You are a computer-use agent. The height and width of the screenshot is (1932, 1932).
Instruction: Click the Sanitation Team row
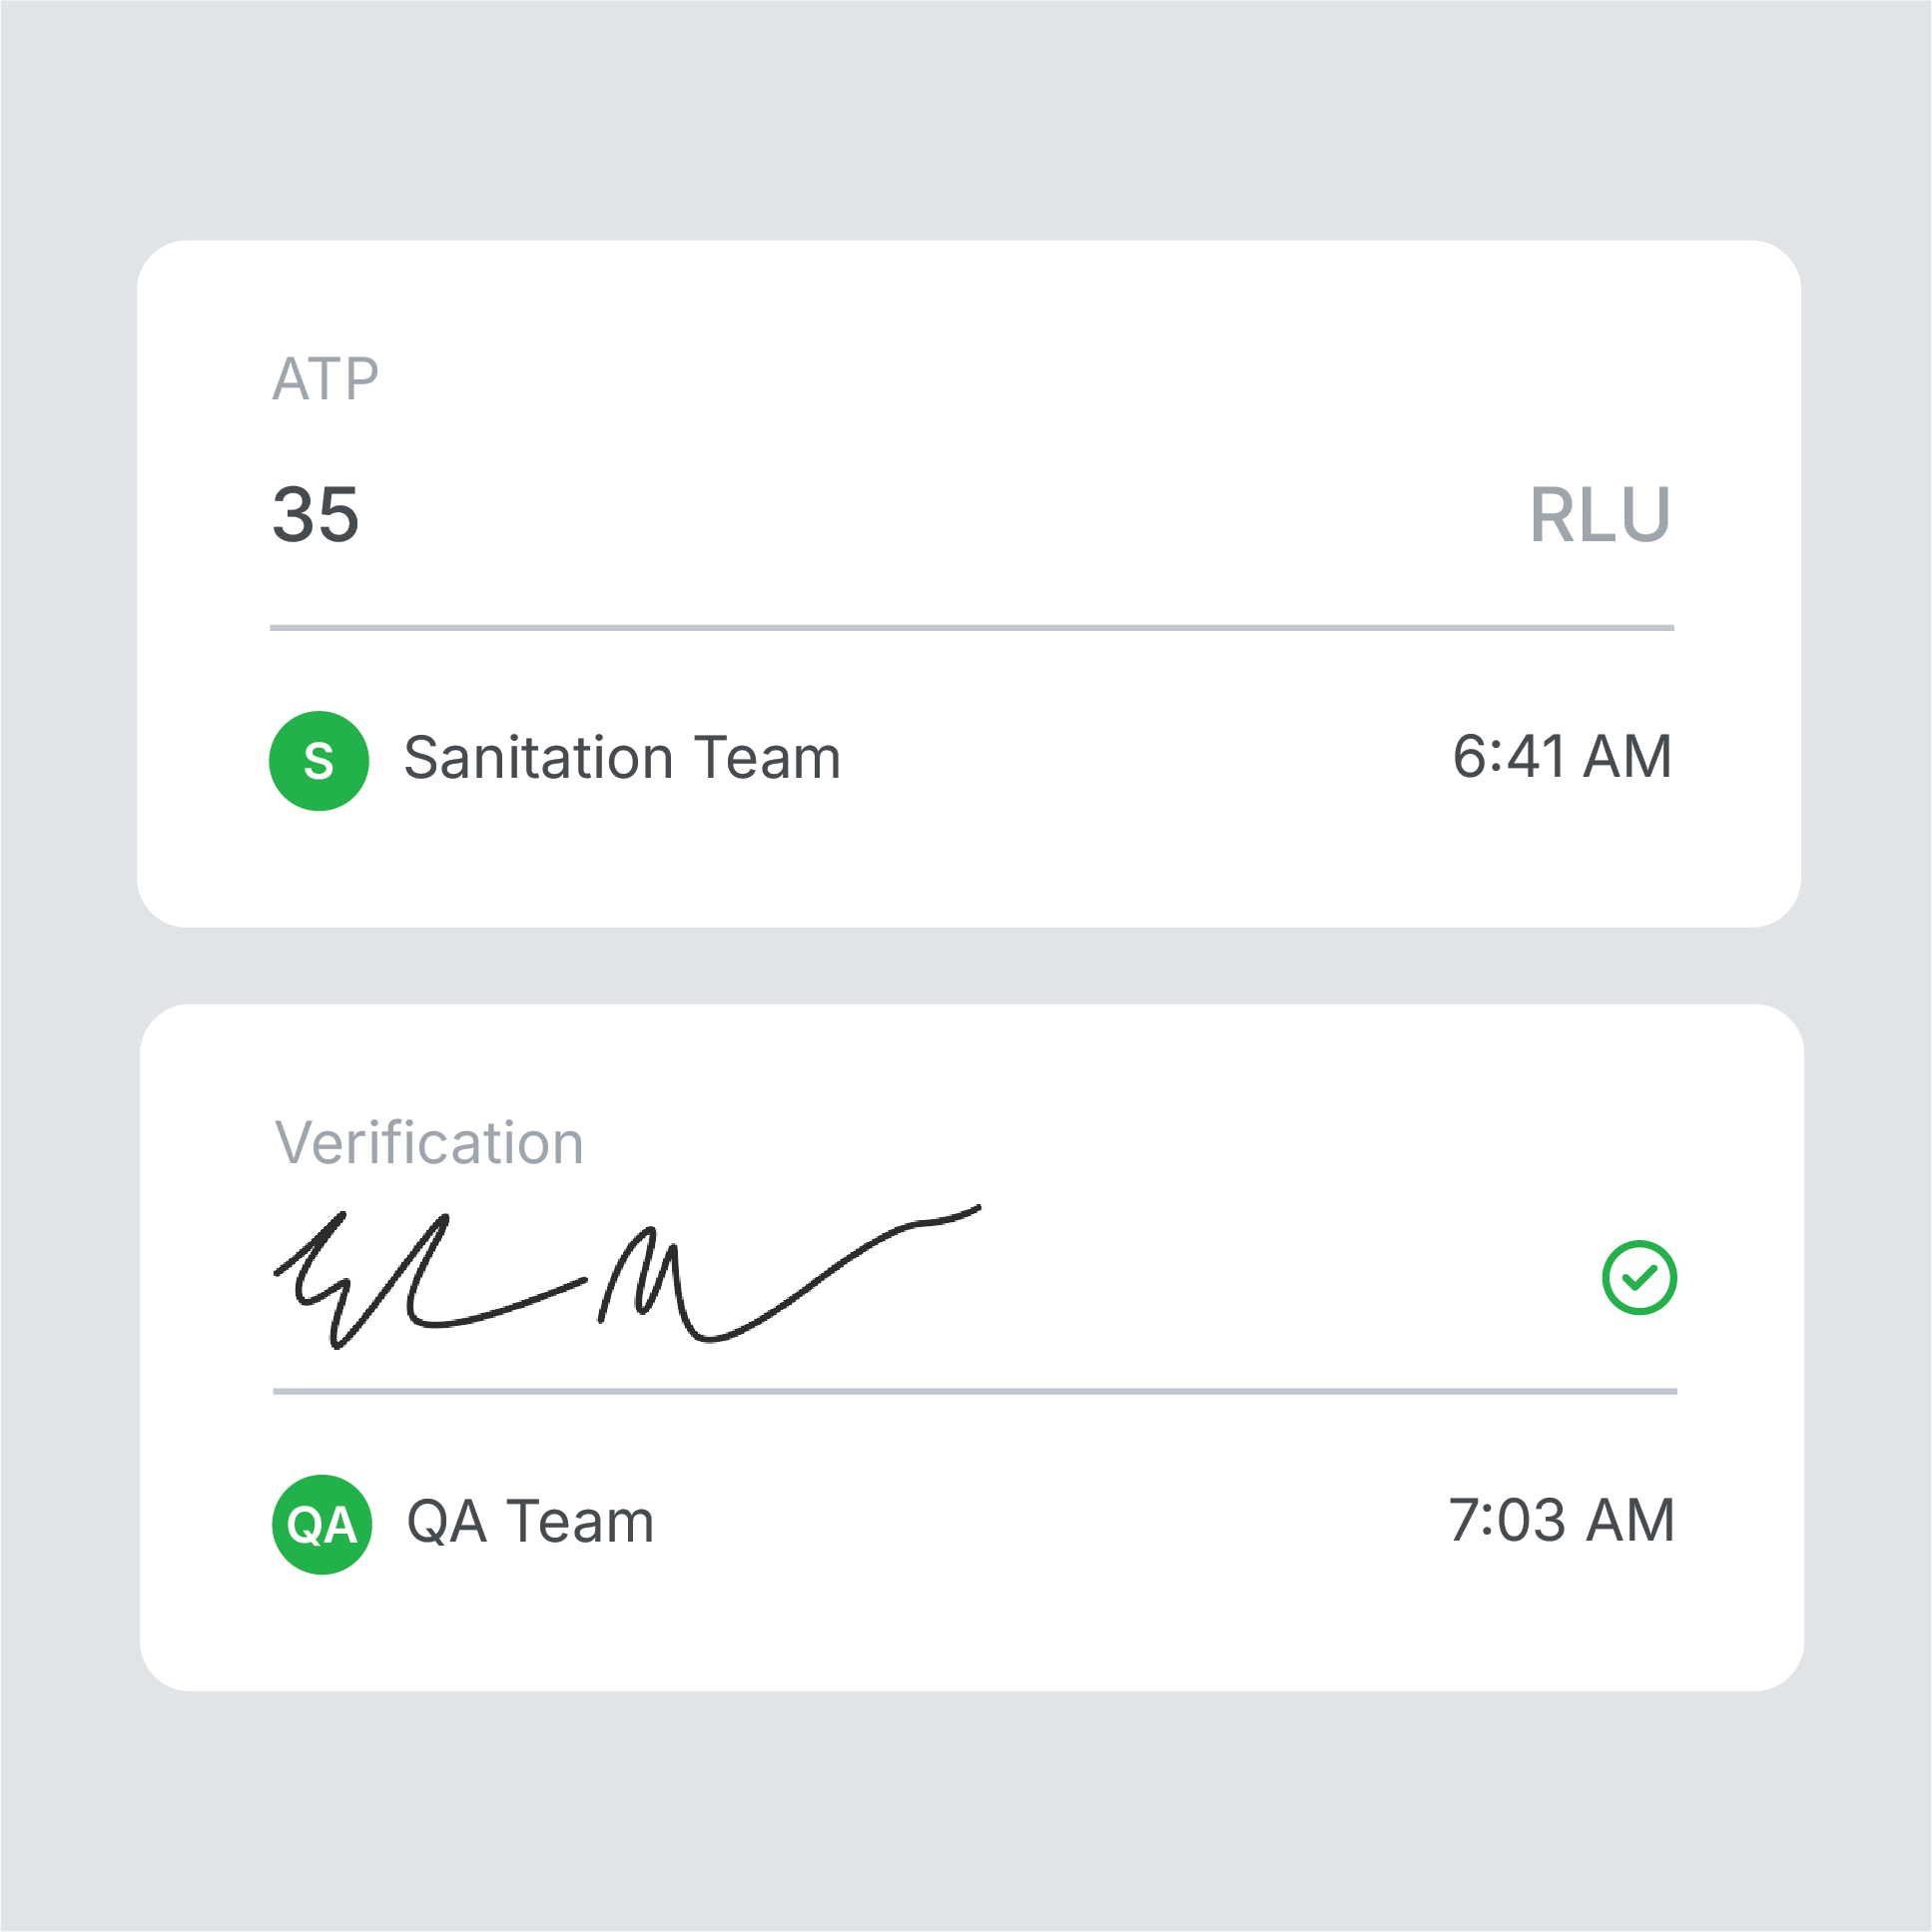972,761
